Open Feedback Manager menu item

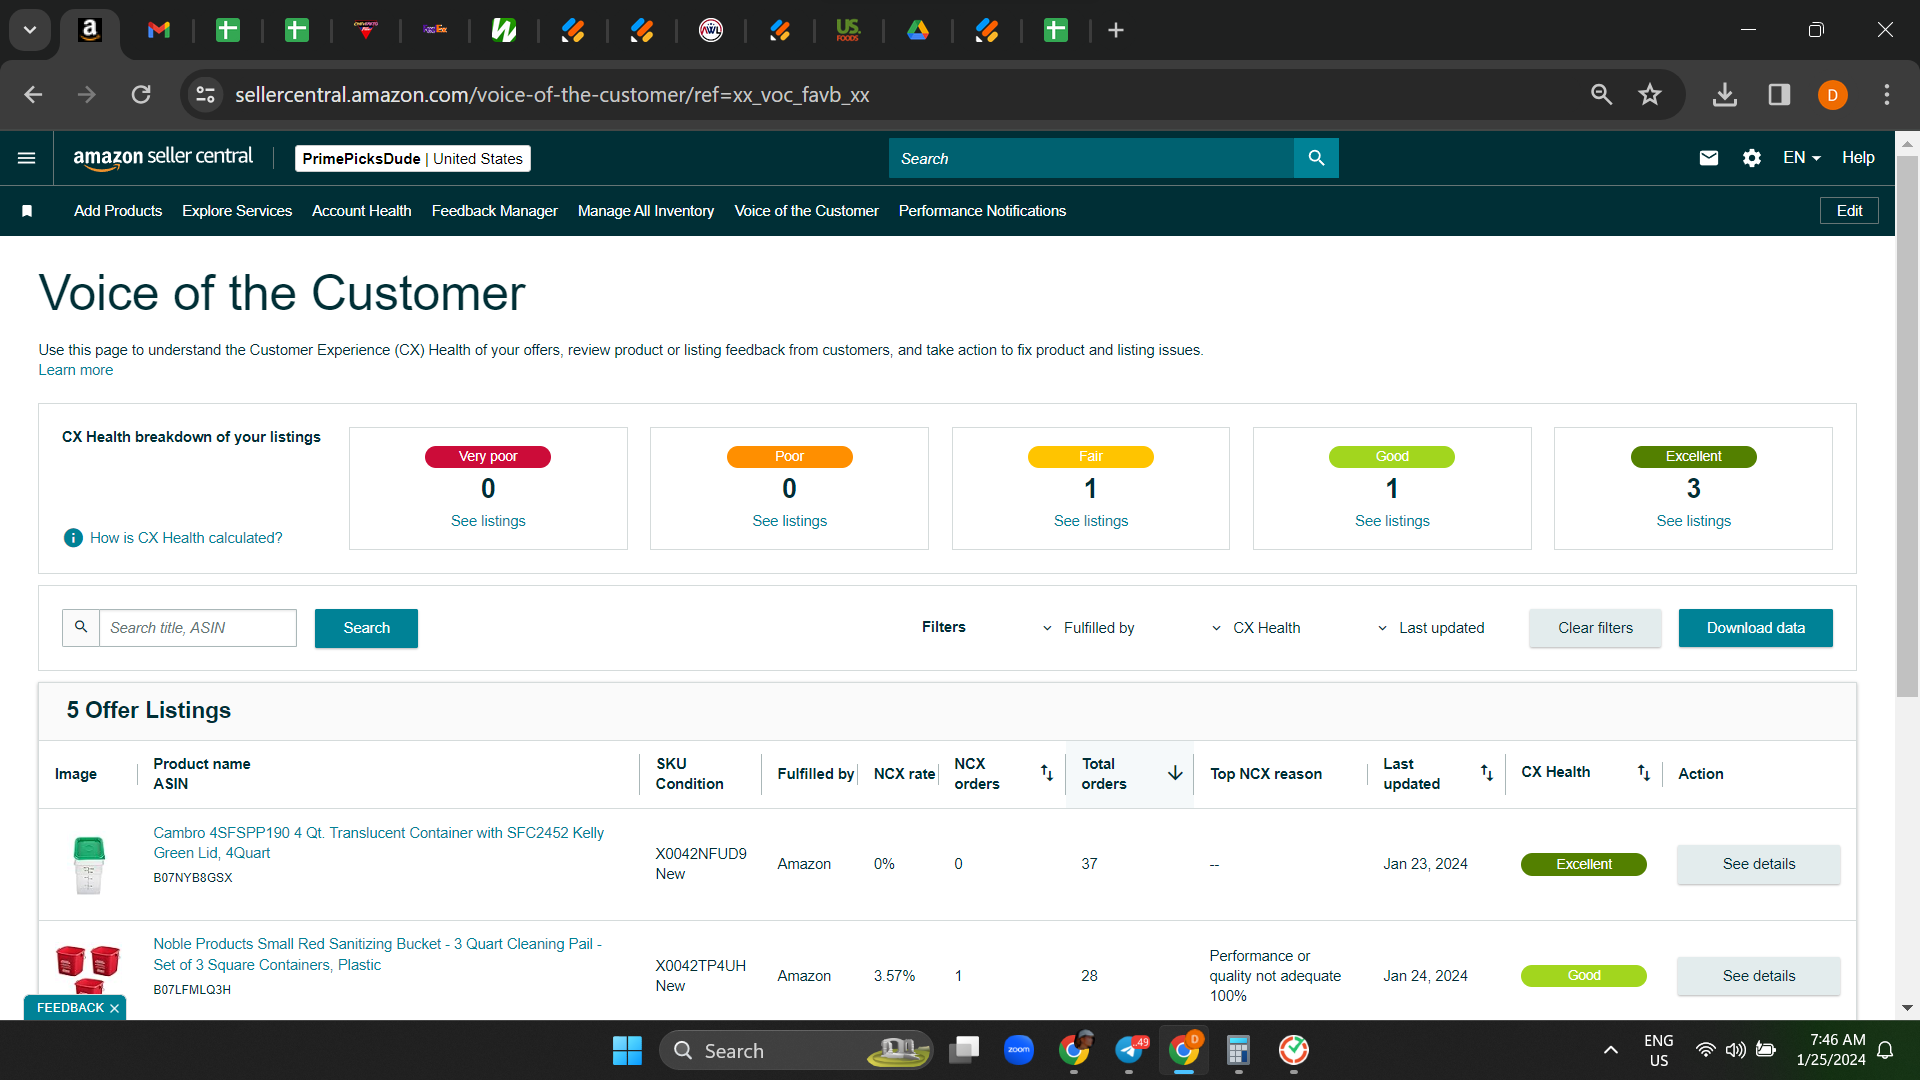pyautogui.click(x=495, y=211)
